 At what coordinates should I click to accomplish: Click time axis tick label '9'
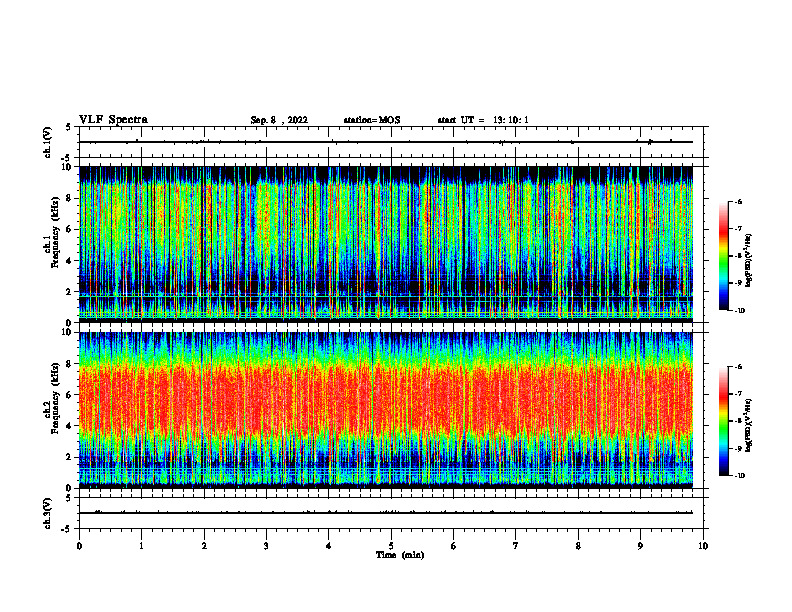point(640,546)
